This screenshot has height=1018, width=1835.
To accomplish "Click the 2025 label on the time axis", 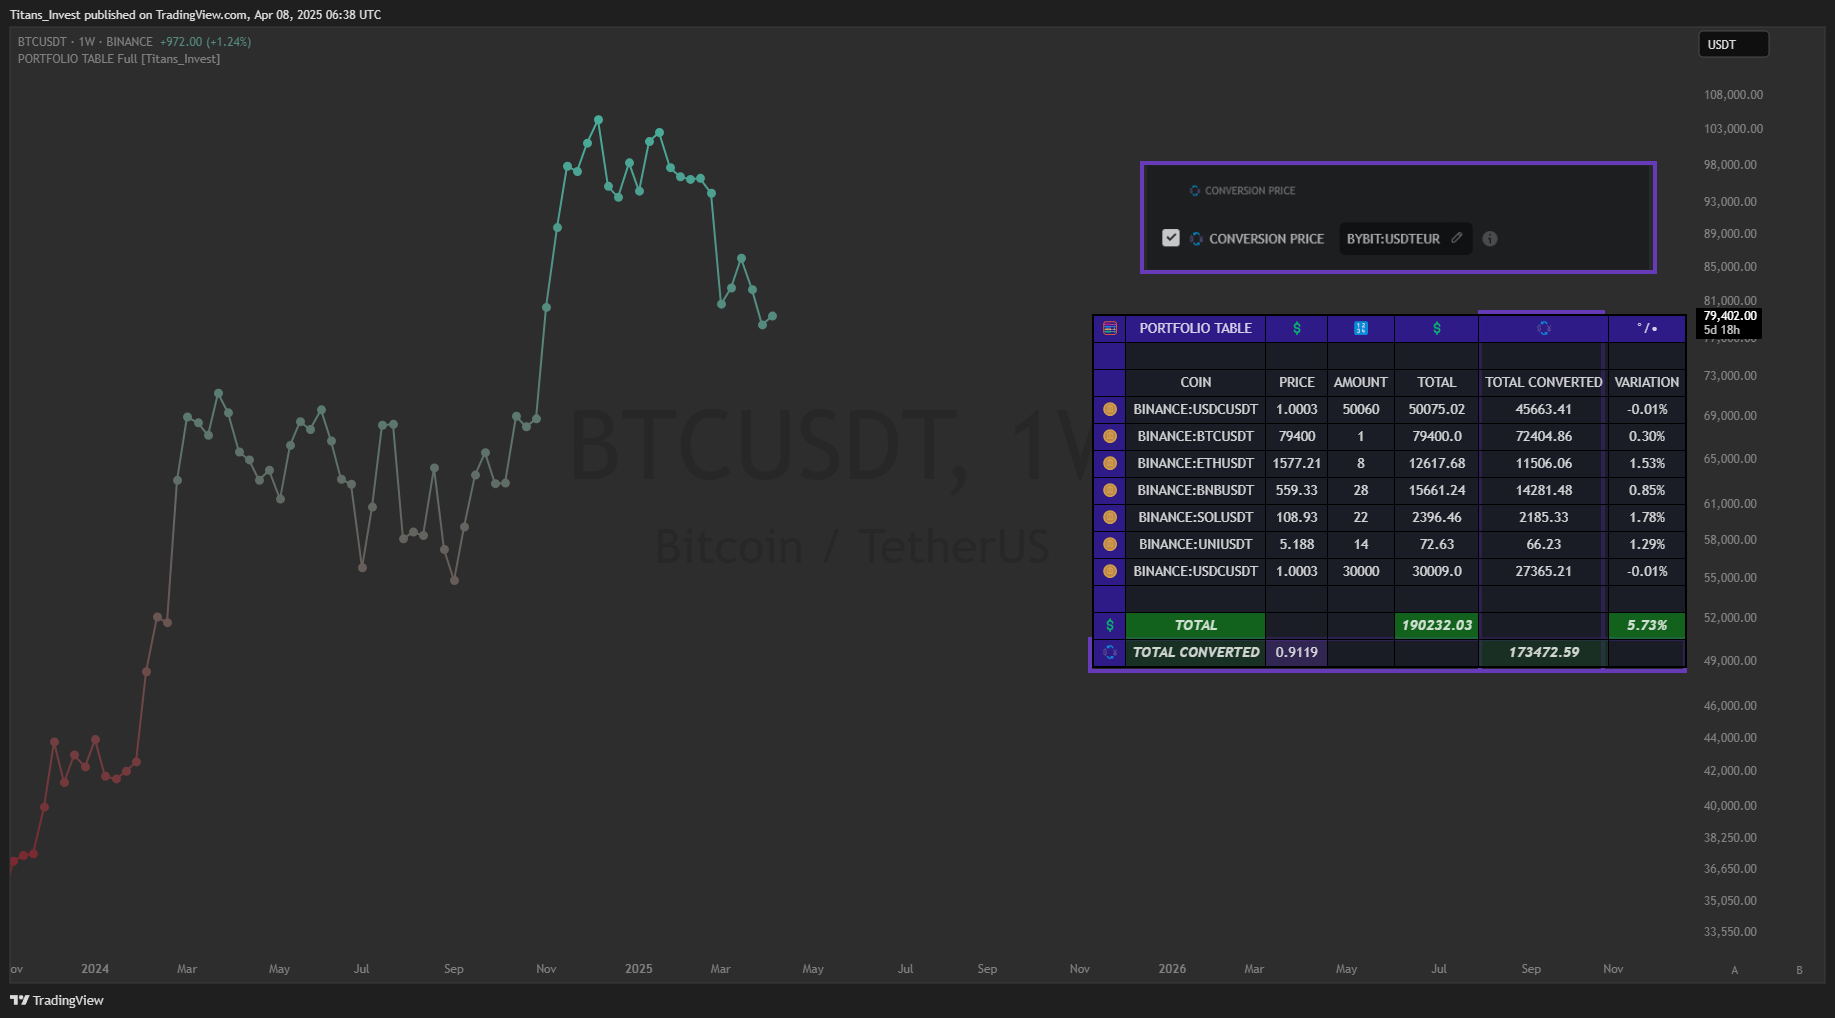I will click(x=638, y=969).
